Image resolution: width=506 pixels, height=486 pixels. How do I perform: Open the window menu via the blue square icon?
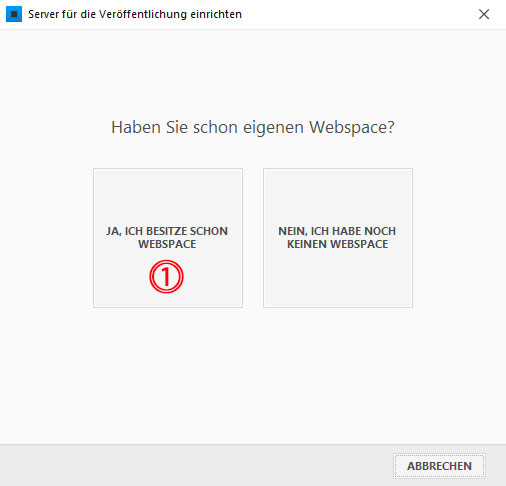coord(14,14)
